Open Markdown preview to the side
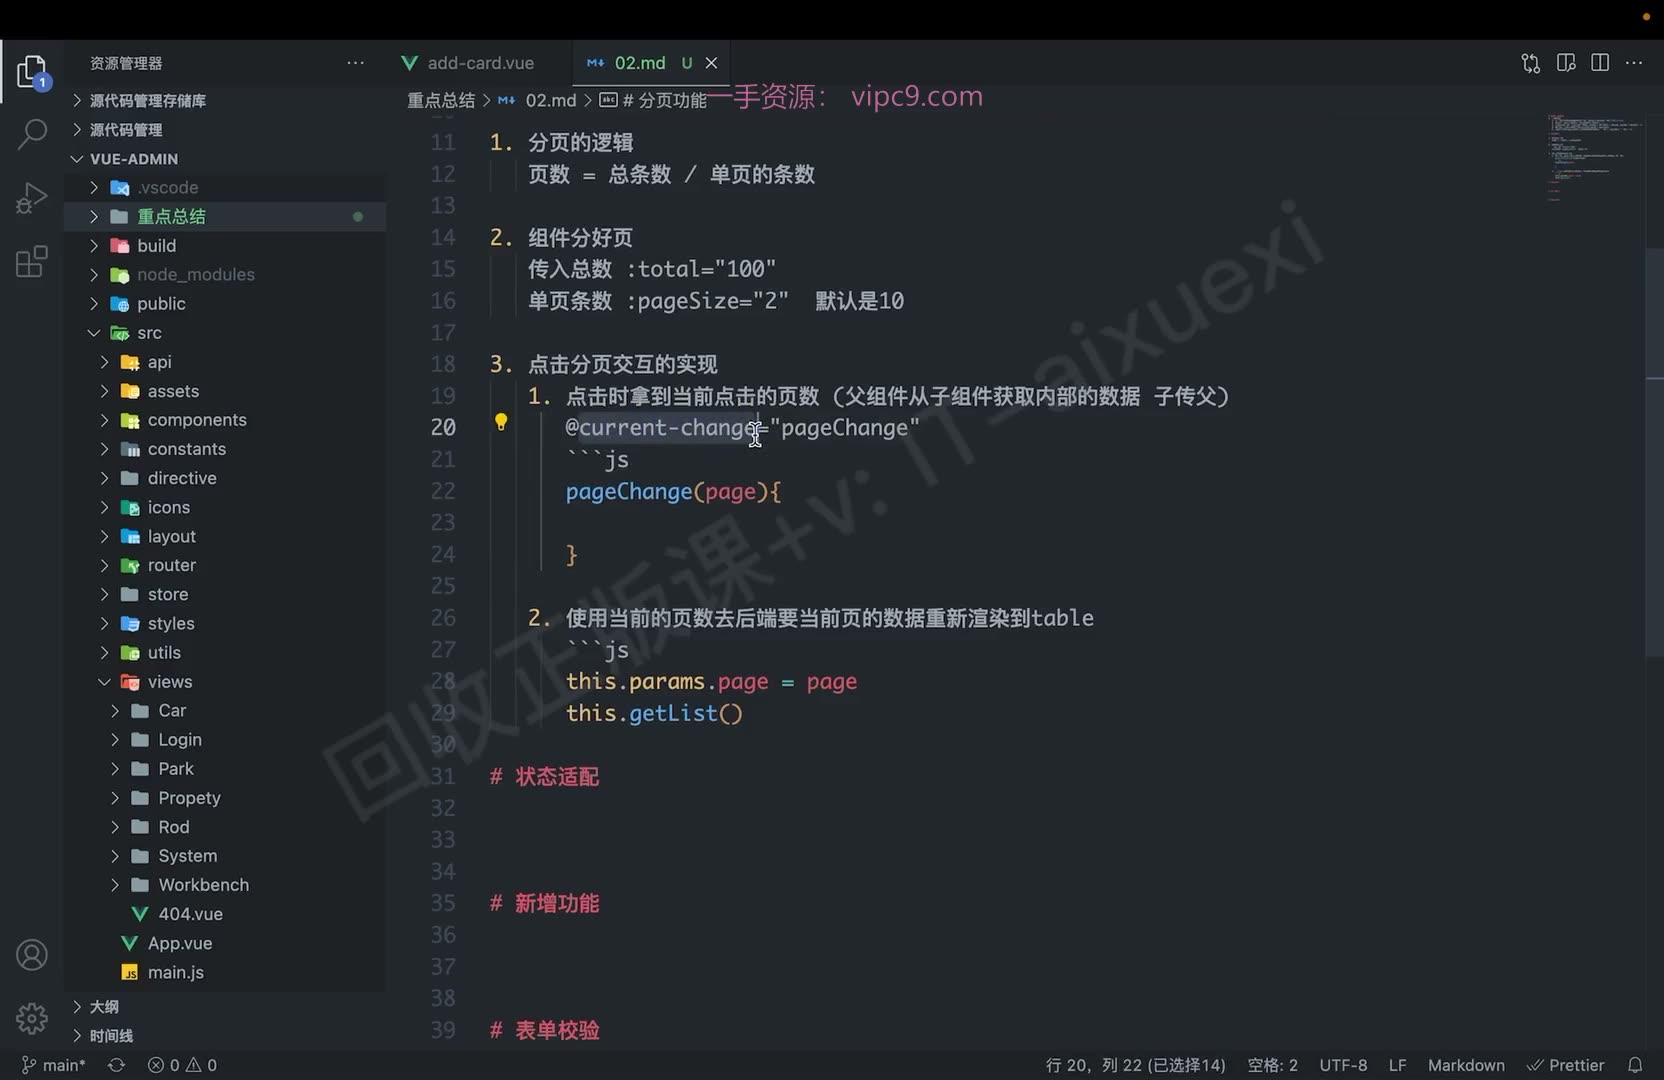This screenshot has height=1080, width=1664. point(1566,63)
